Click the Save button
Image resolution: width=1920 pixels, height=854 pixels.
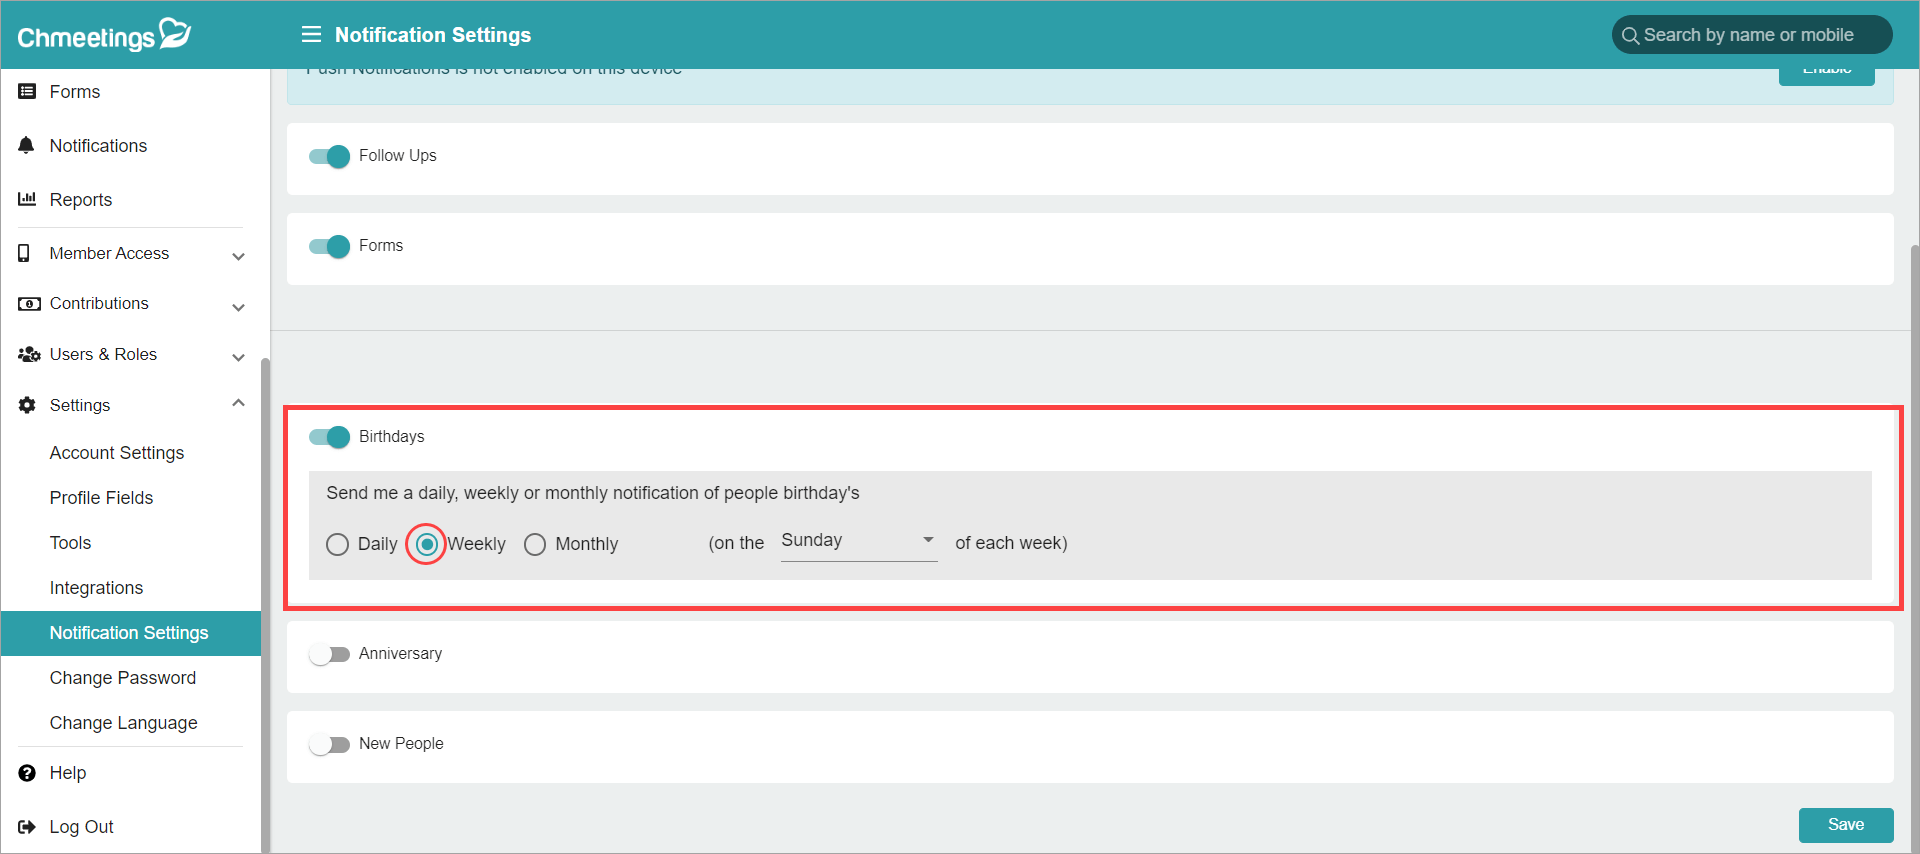coord(1846,825)
